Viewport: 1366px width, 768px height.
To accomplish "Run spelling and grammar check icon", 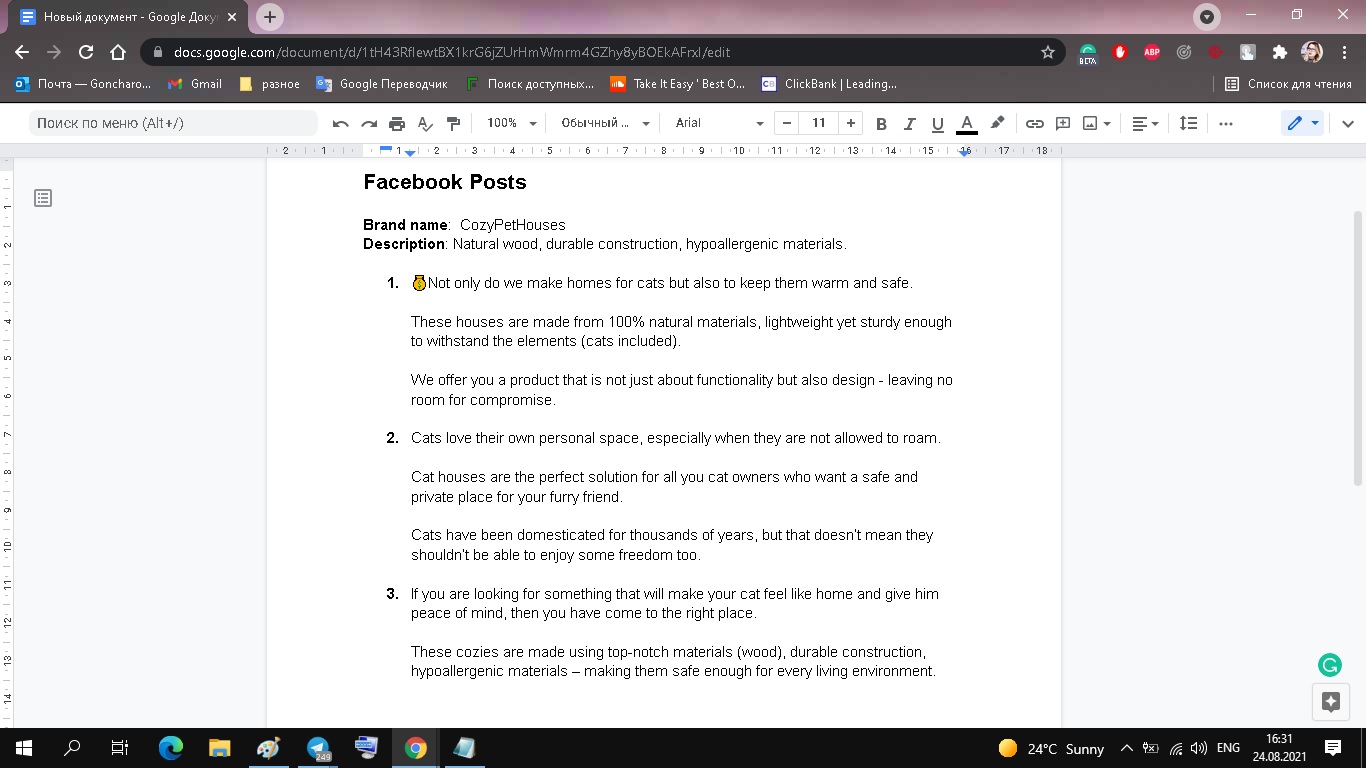I will (x=425, y=123).
